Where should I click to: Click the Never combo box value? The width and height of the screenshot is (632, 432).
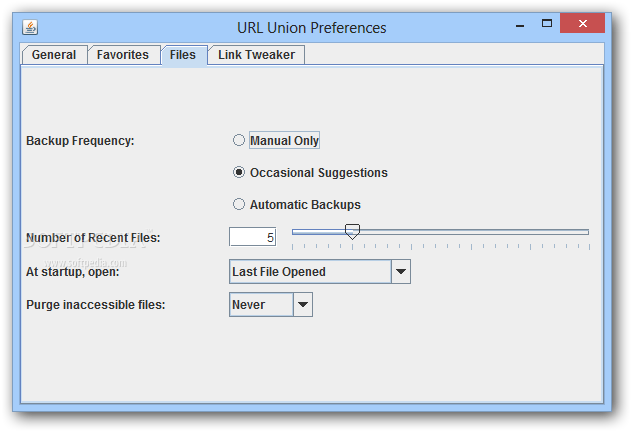tap(261, 305)
